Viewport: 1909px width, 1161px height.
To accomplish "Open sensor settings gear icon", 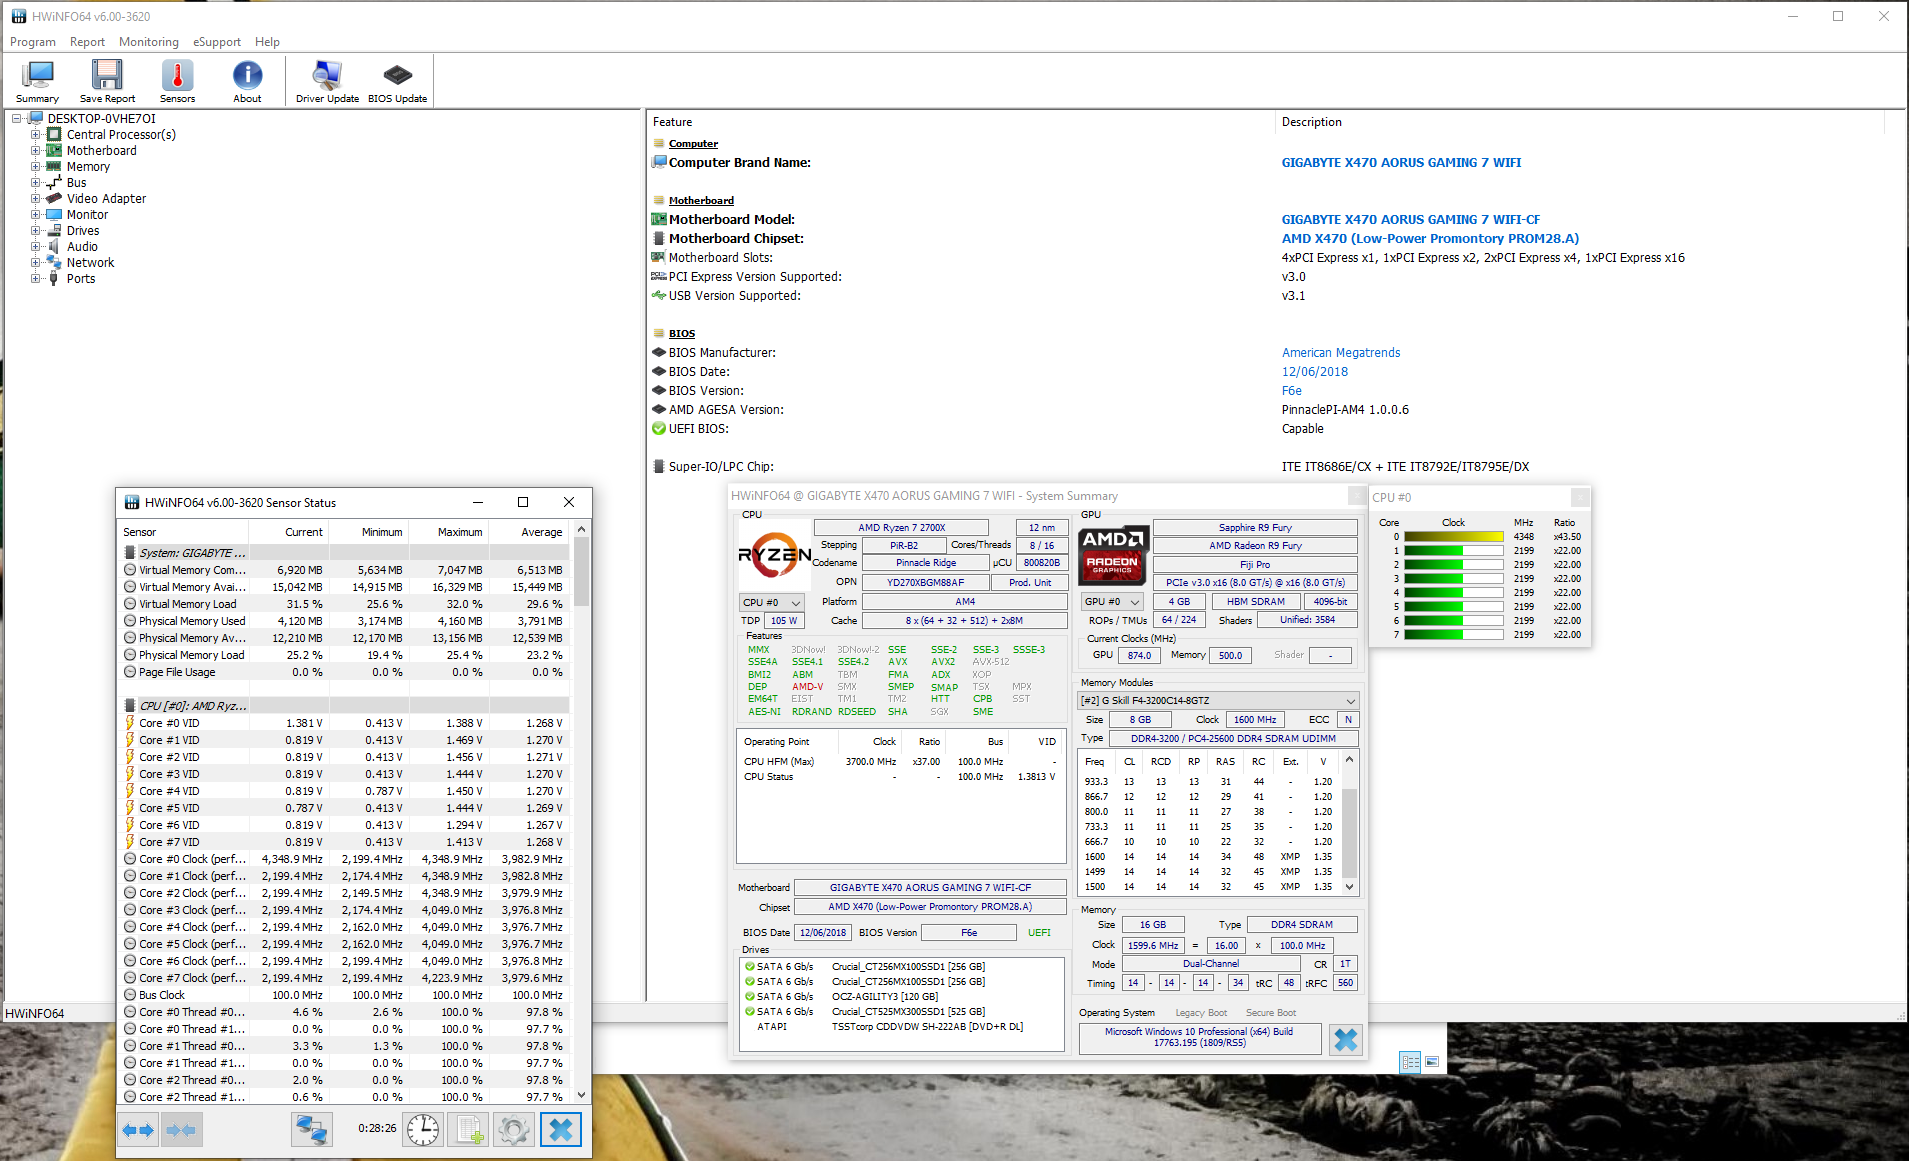I will tap(514, 1130).
